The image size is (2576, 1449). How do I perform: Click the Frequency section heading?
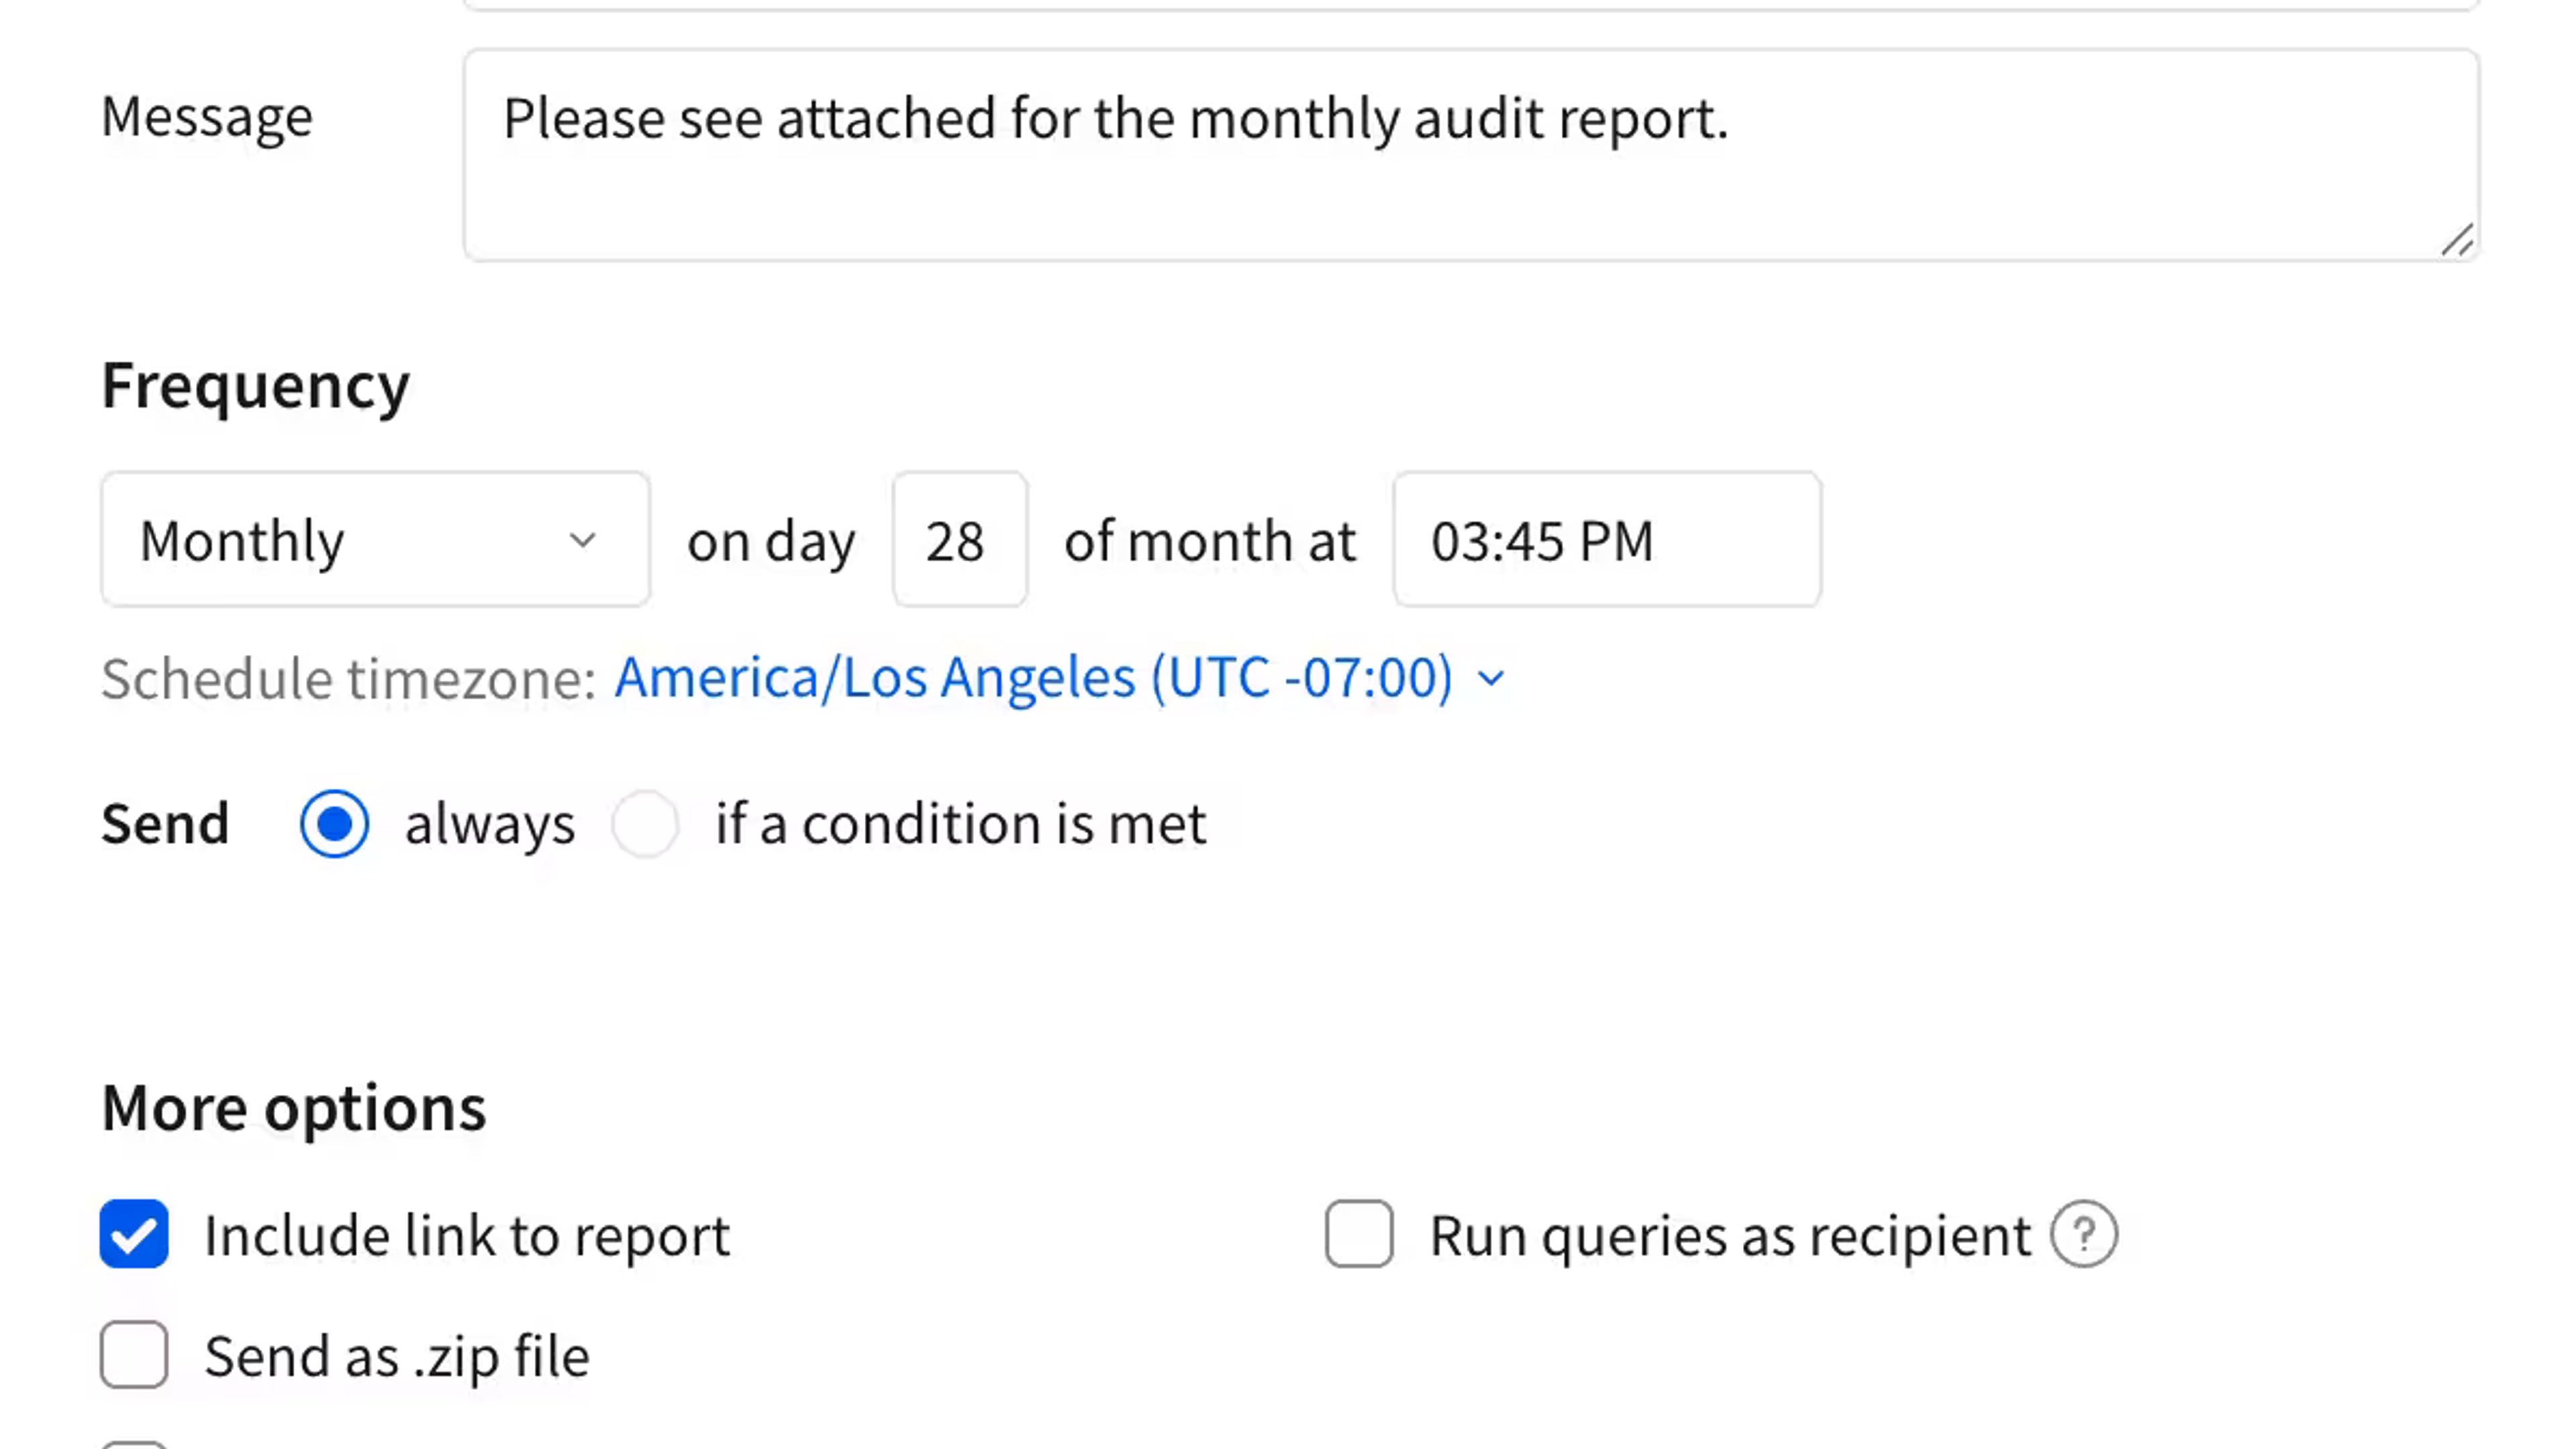click(x=255, y=386)
